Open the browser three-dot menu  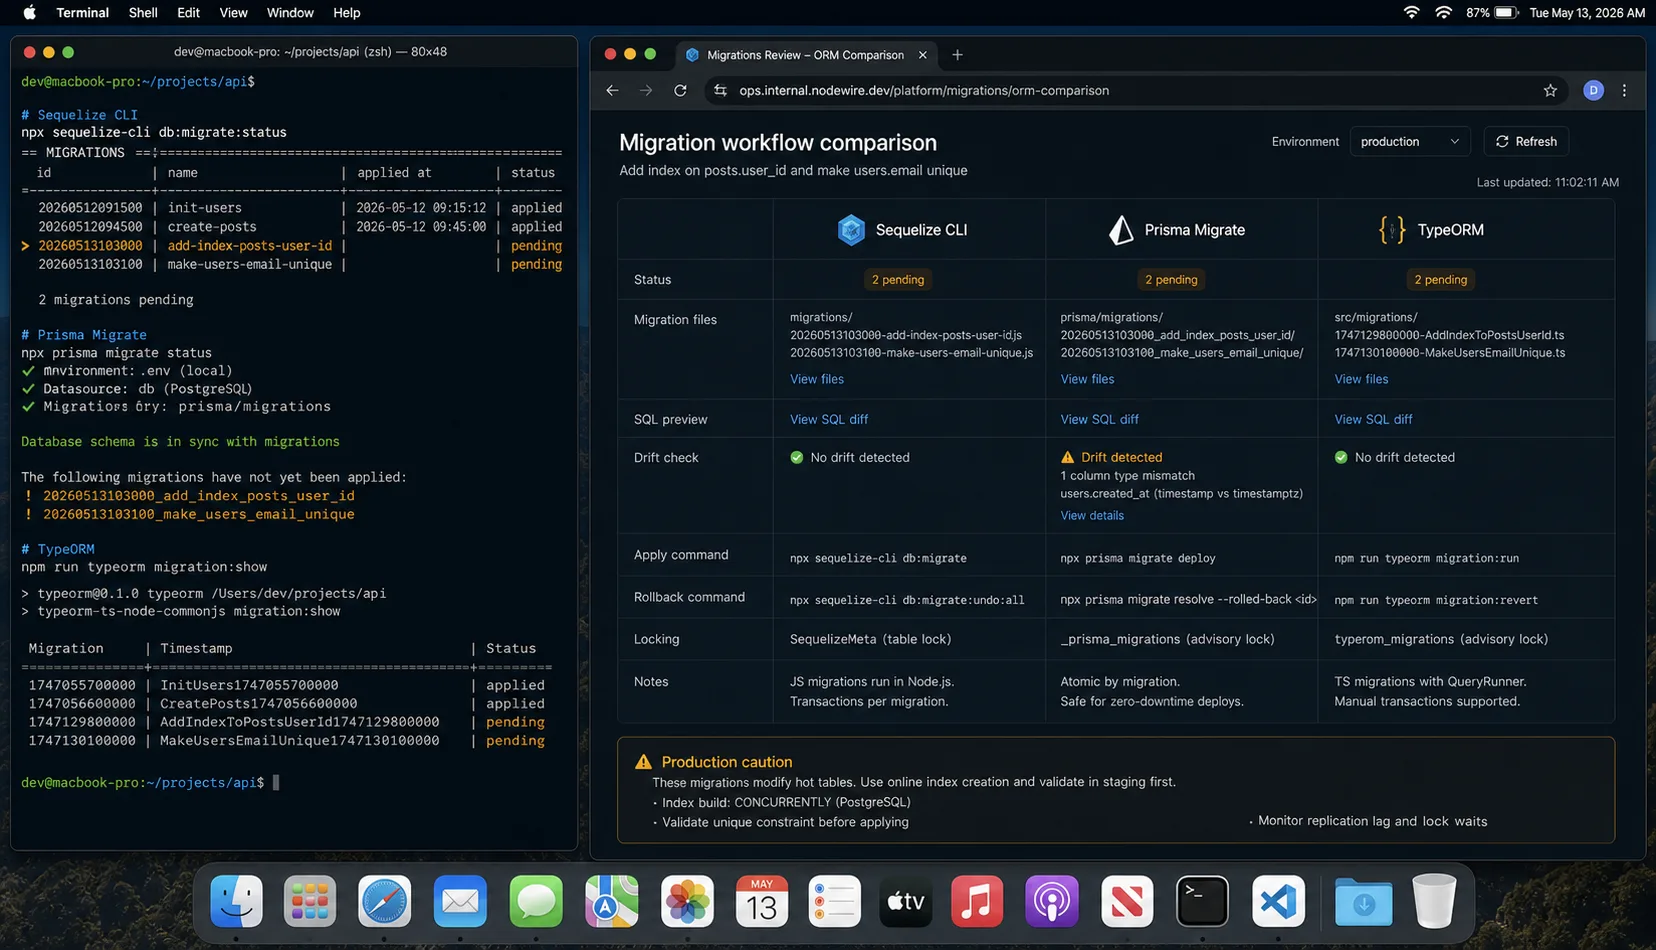click(1624, 90)
